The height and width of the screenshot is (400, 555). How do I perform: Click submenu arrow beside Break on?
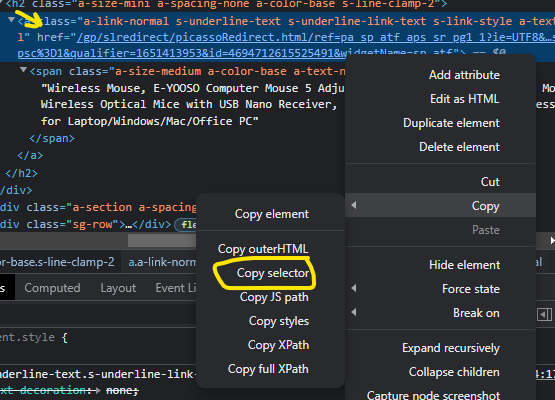[x=354, y=312]
